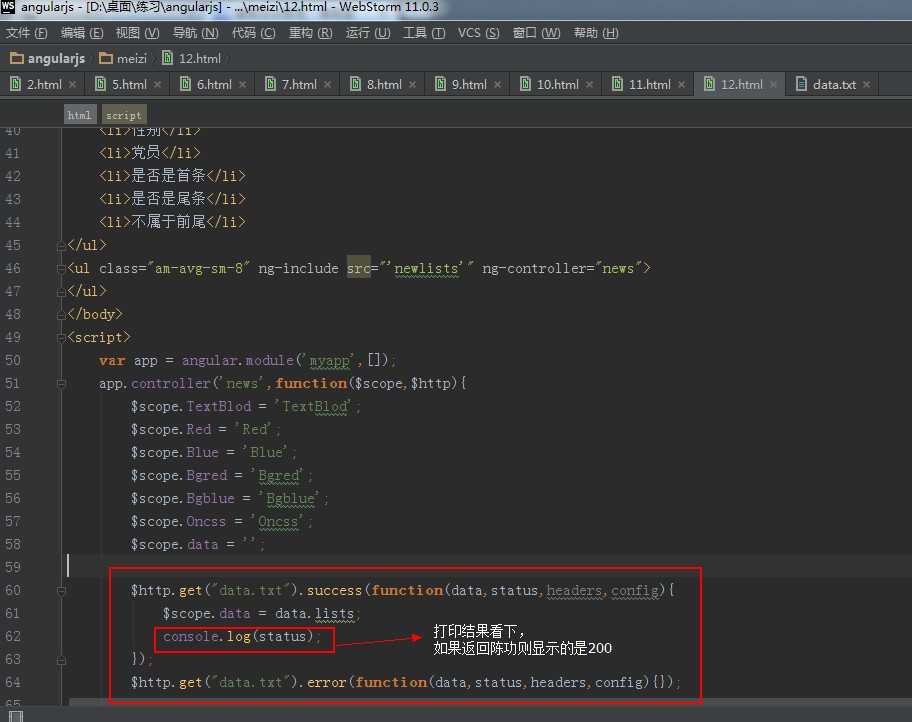The width and height of the screenshot is (912, 722).
Task: Close the 7.html tab
Action: pos(327,85)
